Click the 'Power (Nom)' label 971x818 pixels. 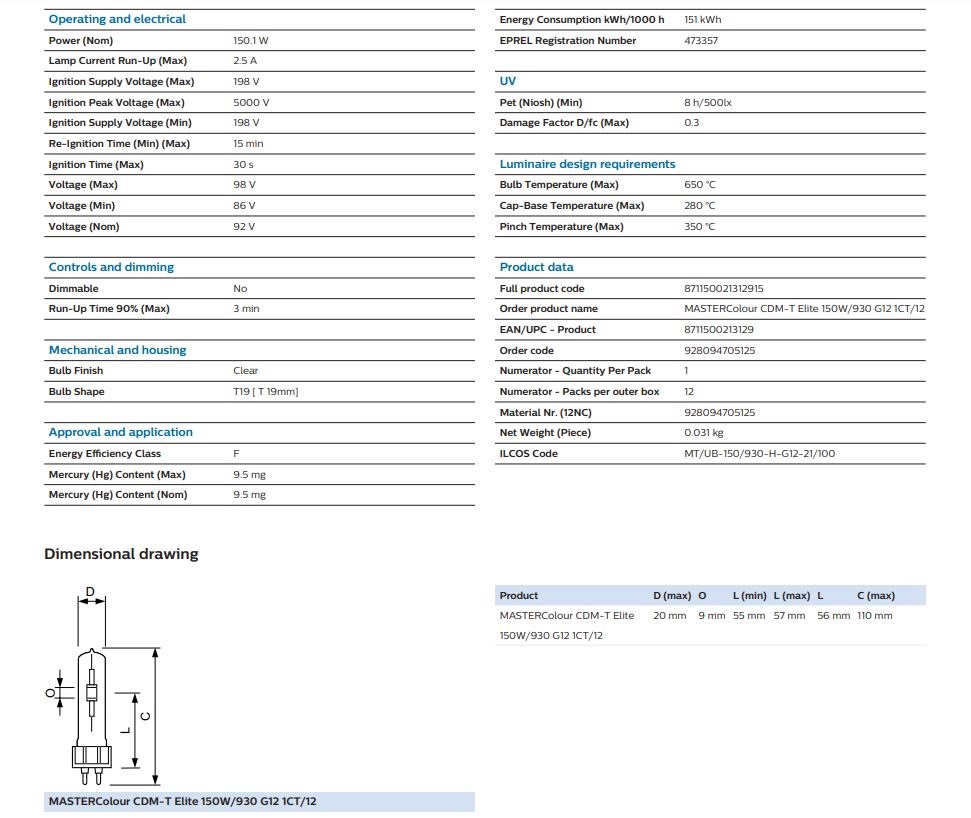click(x=81, y=41)
